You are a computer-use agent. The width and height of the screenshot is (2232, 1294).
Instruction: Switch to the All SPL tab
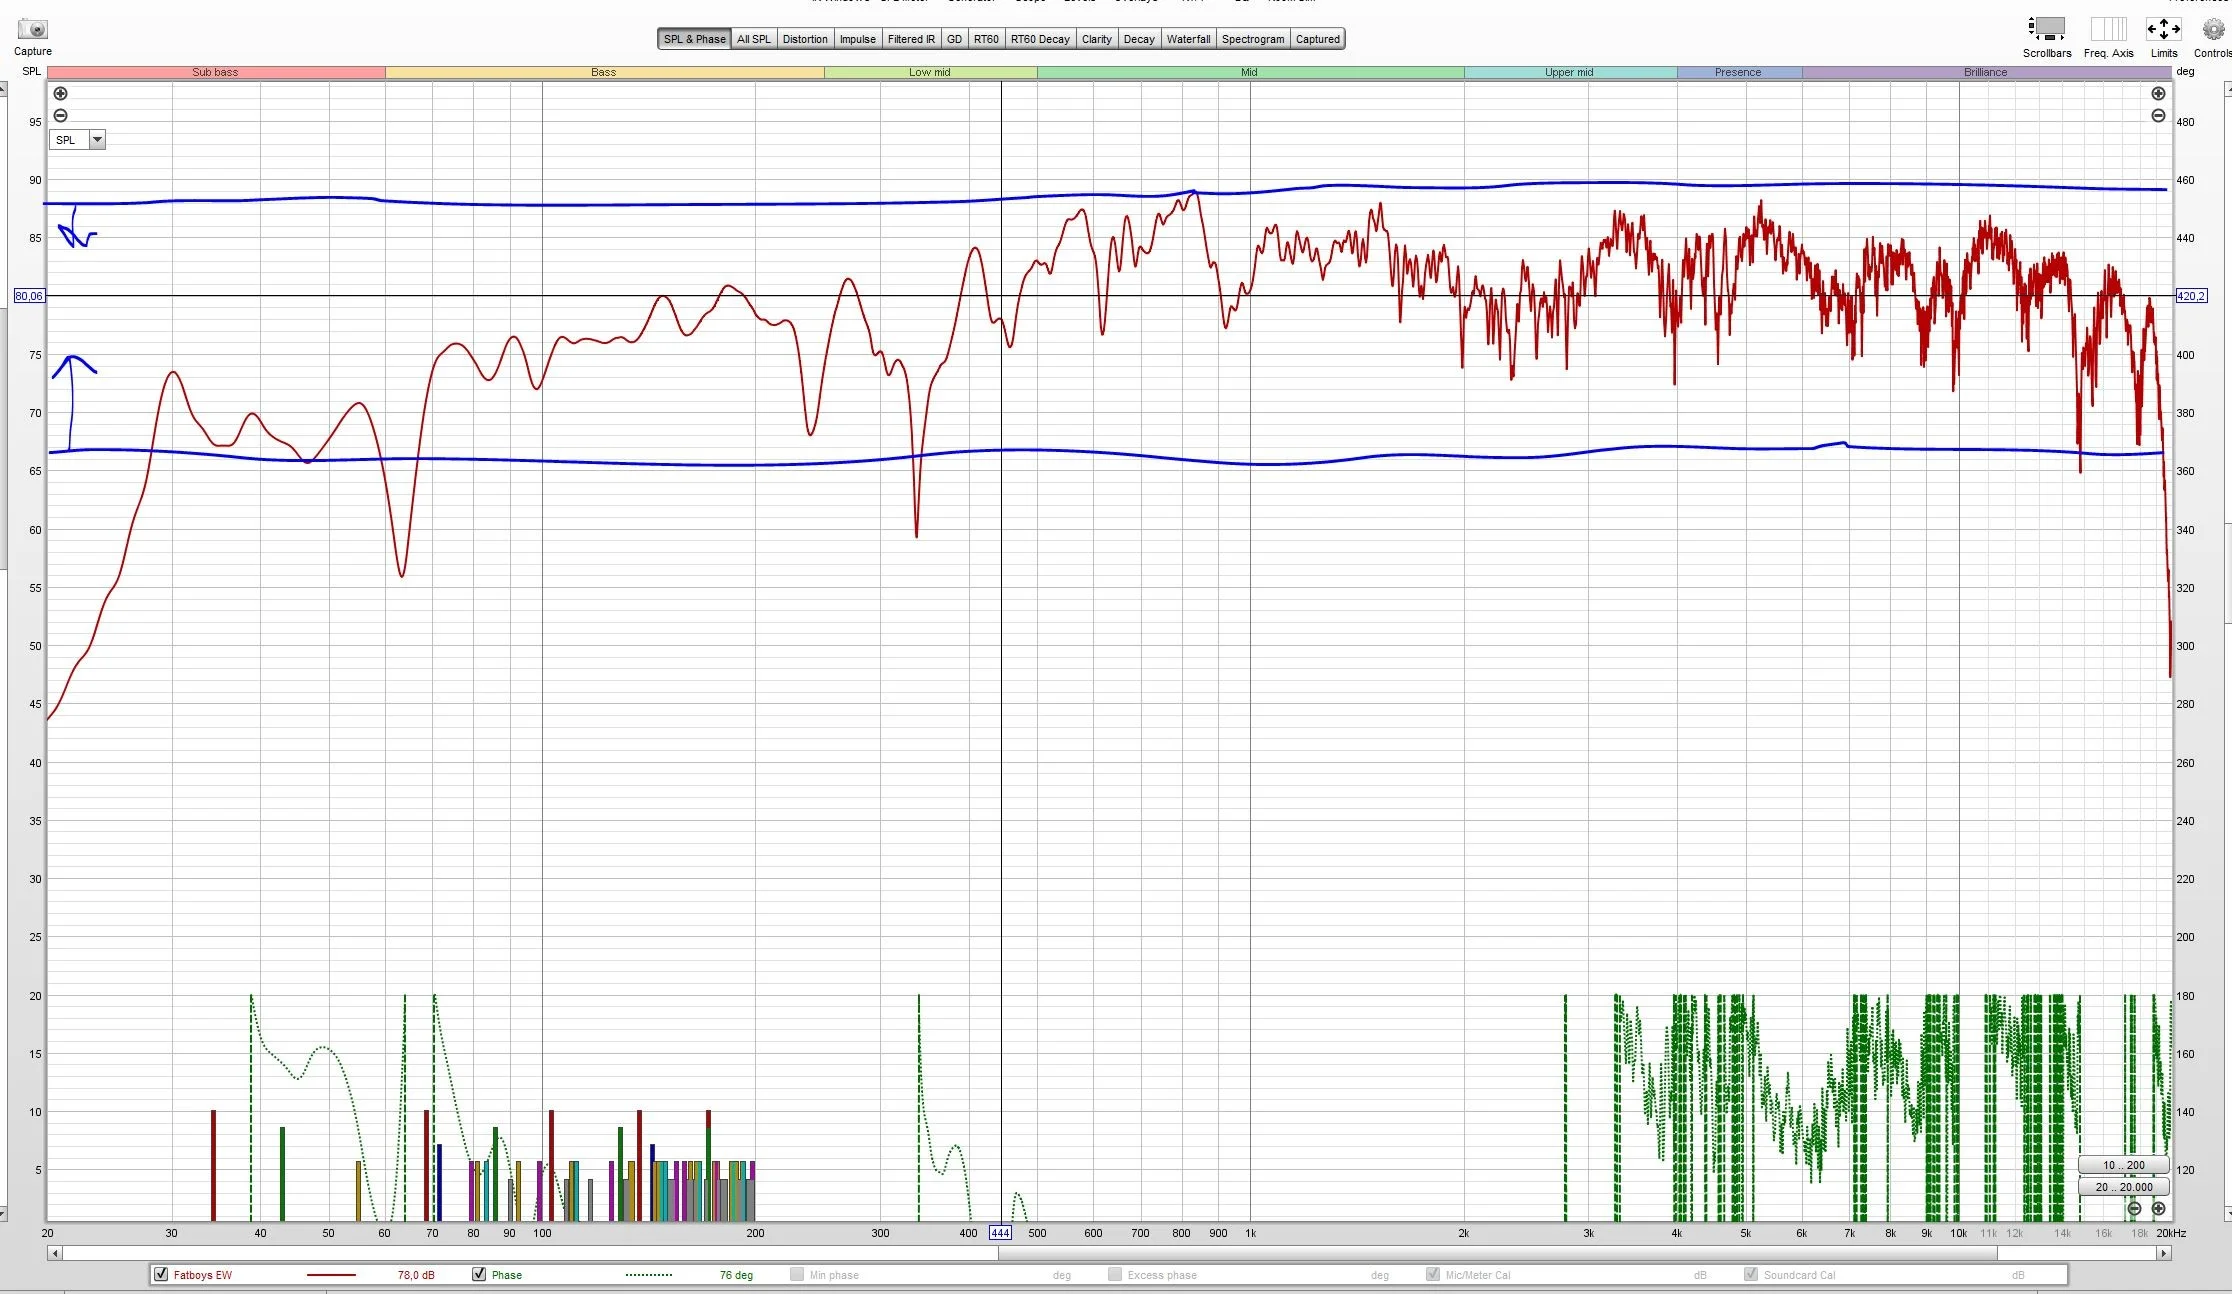pyautogui.click(x=754, y=39)
